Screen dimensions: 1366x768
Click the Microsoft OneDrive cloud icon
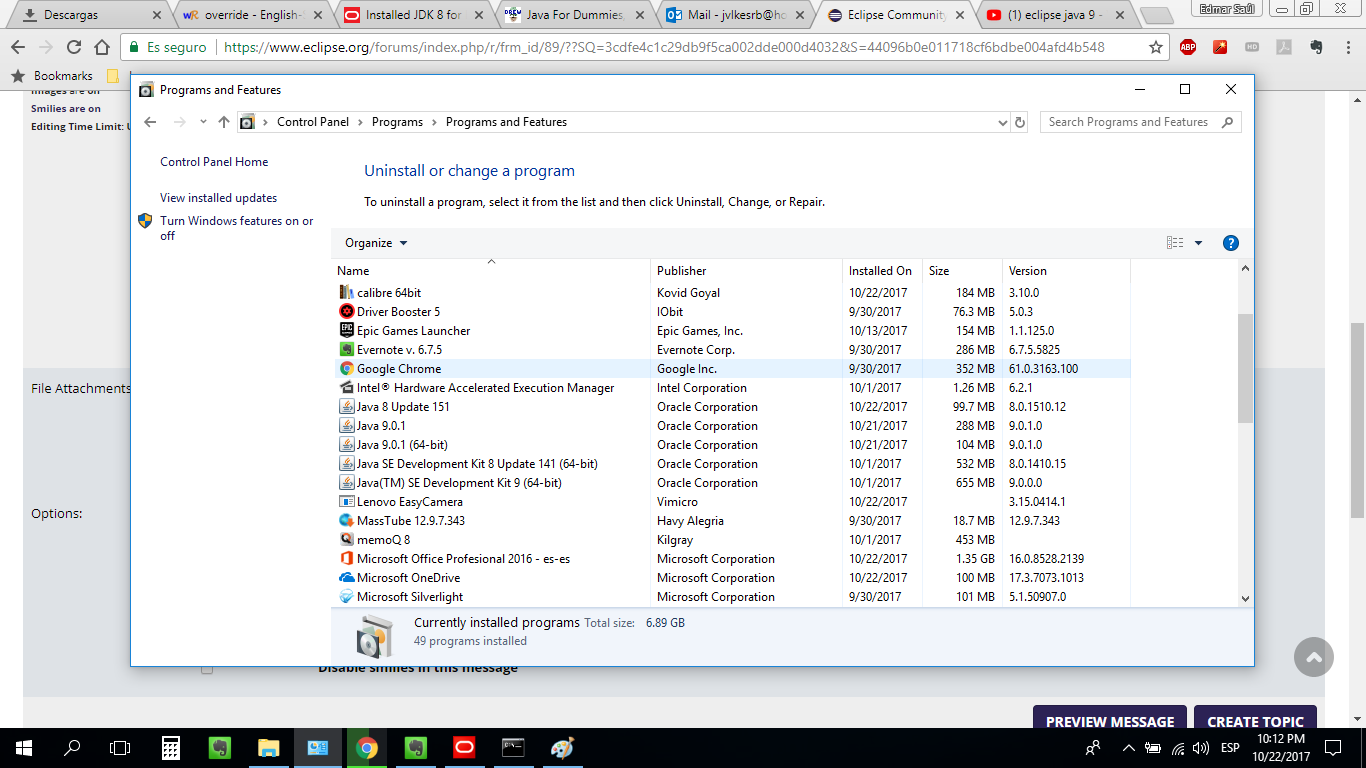coord(346,578)
